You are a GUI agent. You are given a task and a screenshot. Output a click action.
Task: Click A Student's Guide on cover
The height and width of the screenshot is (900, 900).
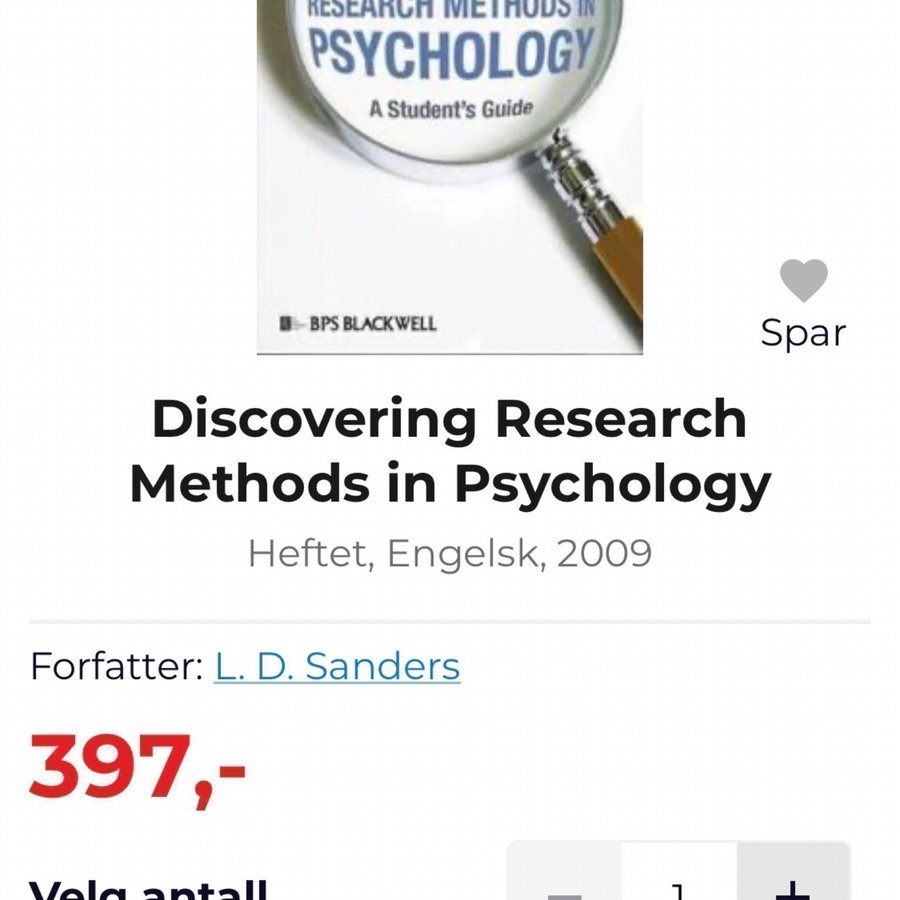point(451,108)
